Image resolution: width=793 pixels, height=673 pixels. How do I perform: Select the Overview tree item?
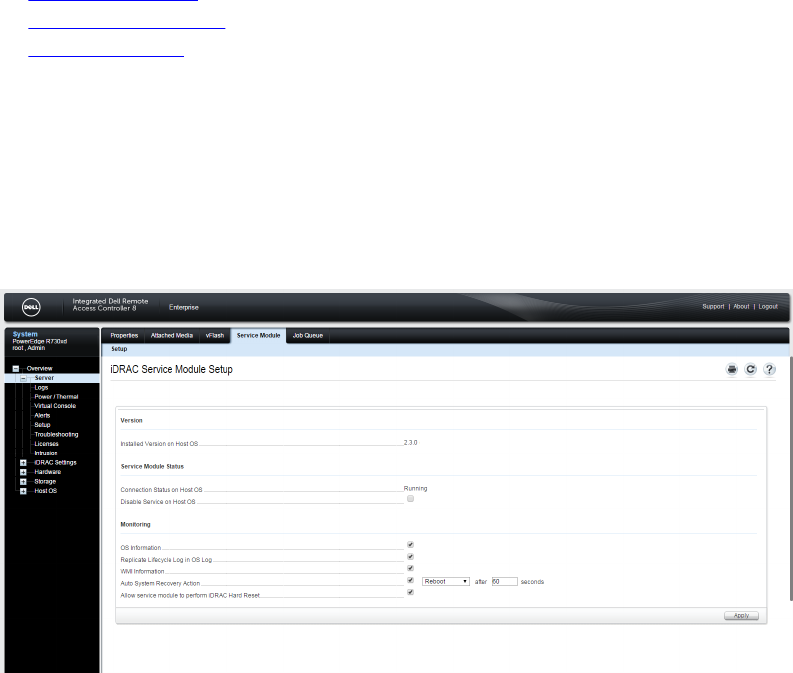tap(39, 369)
